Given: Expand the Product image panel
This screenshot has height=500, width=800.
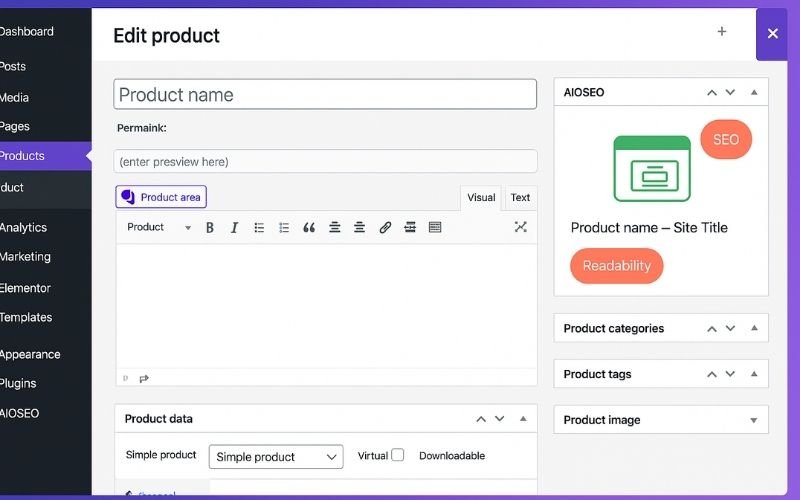Looking at the screenshot, I should pos(754,420).
